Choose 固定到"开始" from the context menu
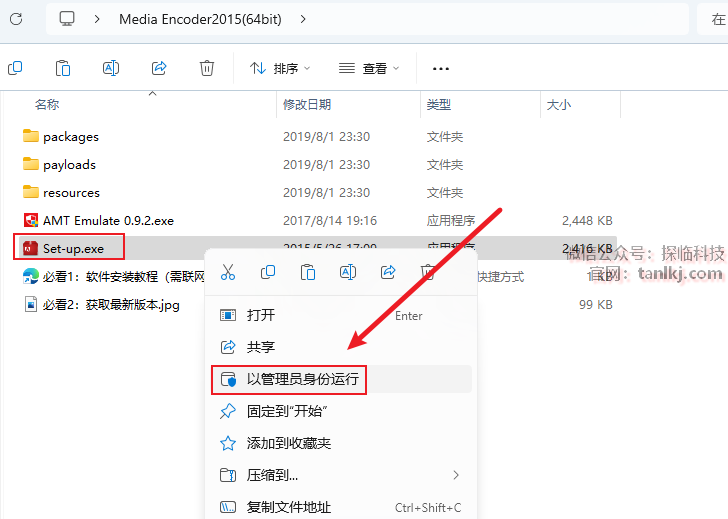Image resolution: width=728 pixels, height=519 pixels. click(x=341, y=411)
